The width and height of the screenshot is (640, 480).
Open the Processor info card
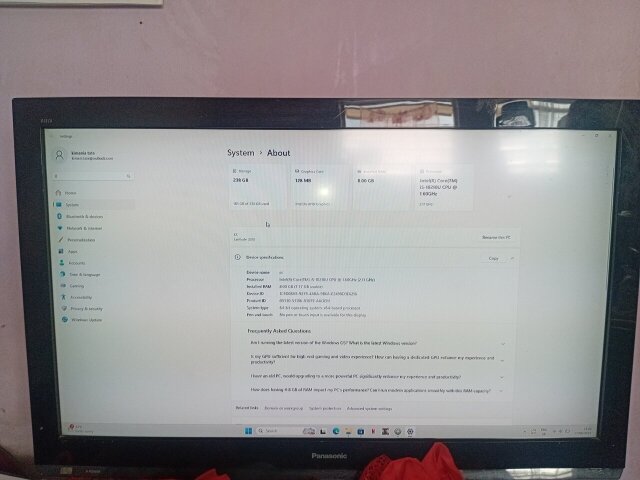444,188
